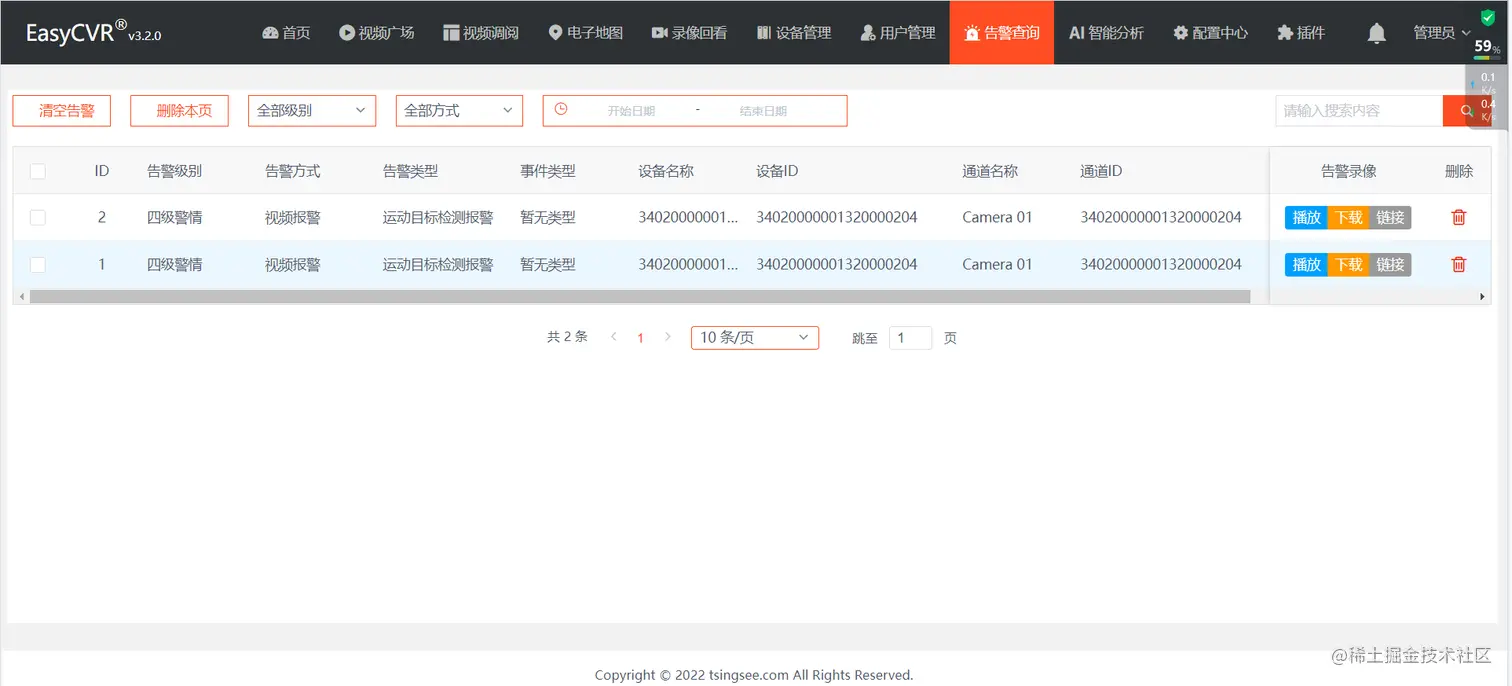Open the 首页 home tab
Screen dimensions: 1512x686
[x=286, y=33]
